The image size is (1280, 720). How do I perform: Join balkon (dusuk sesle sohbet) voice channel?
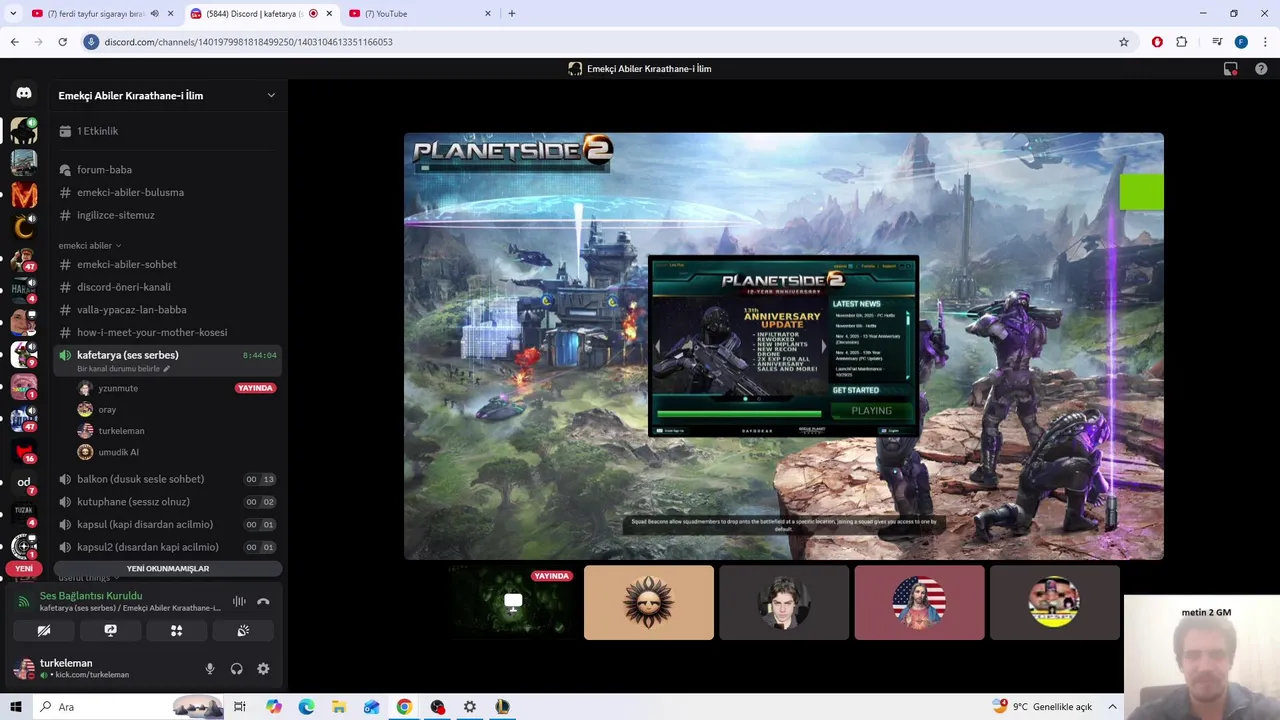point(167,479)
